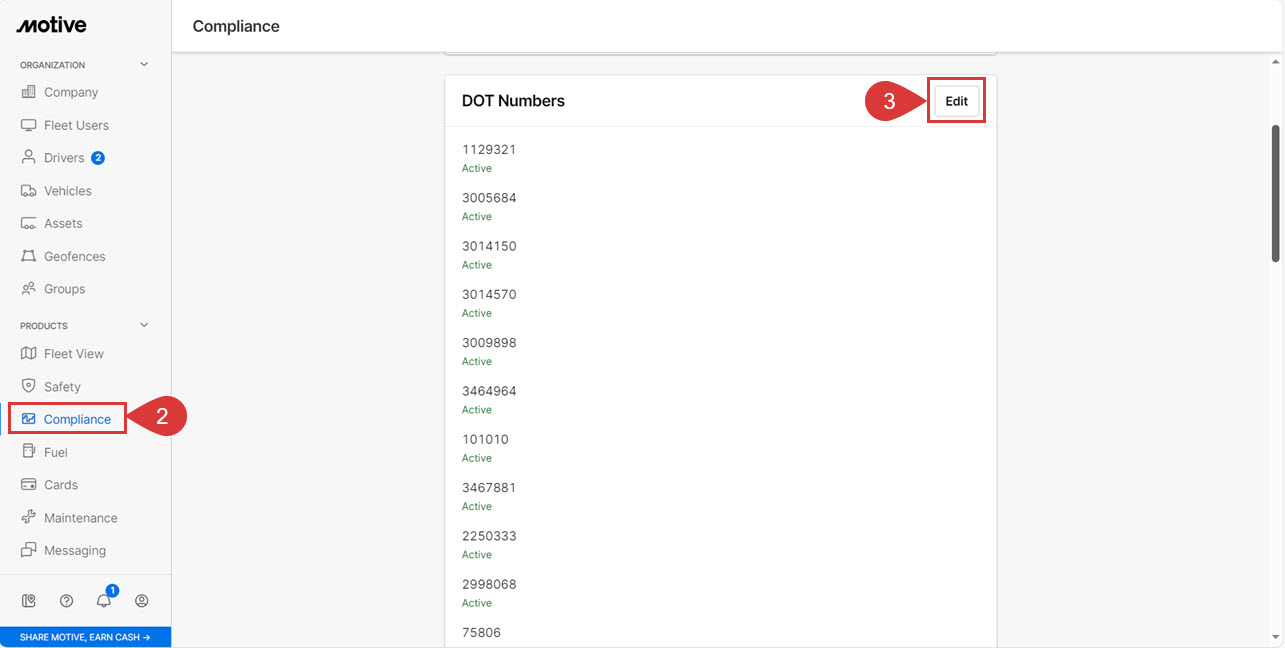Collapse the ORGANIZATION section
The image size is (1285, 648).
[143, 63]
